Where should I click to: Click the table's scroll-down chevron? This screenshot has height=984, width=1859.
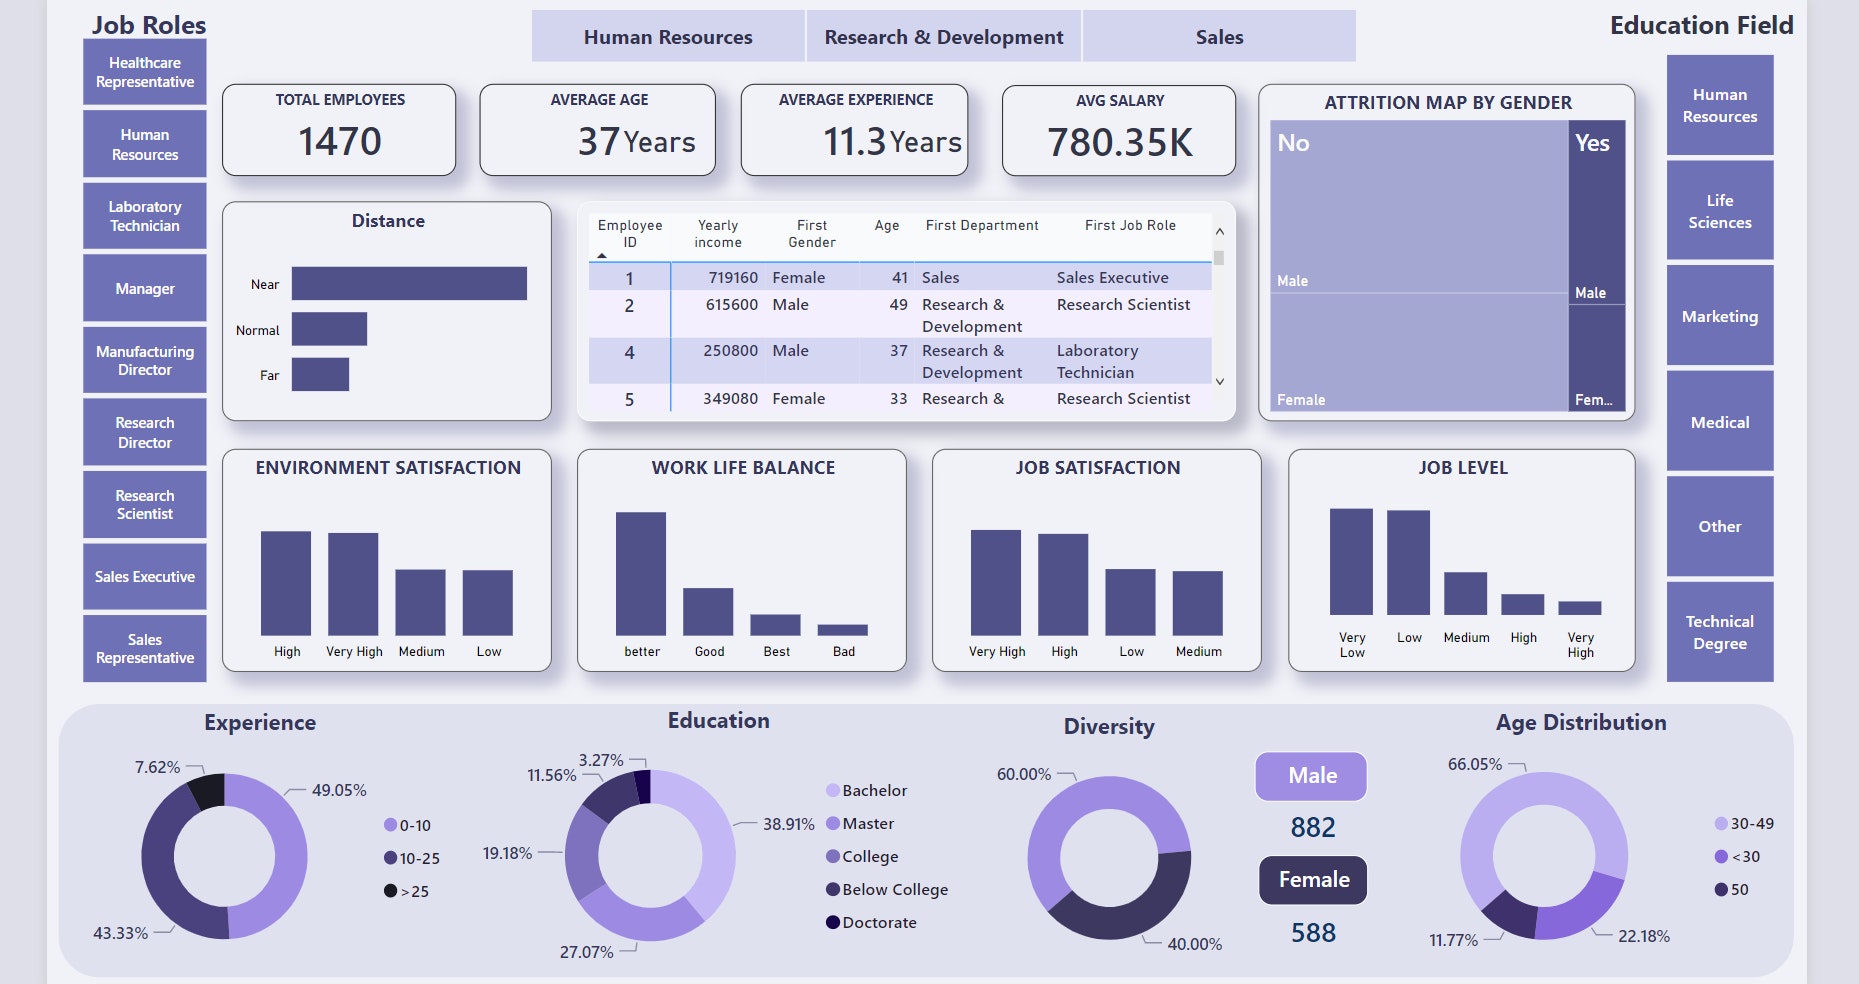[x=1219, y=381]
